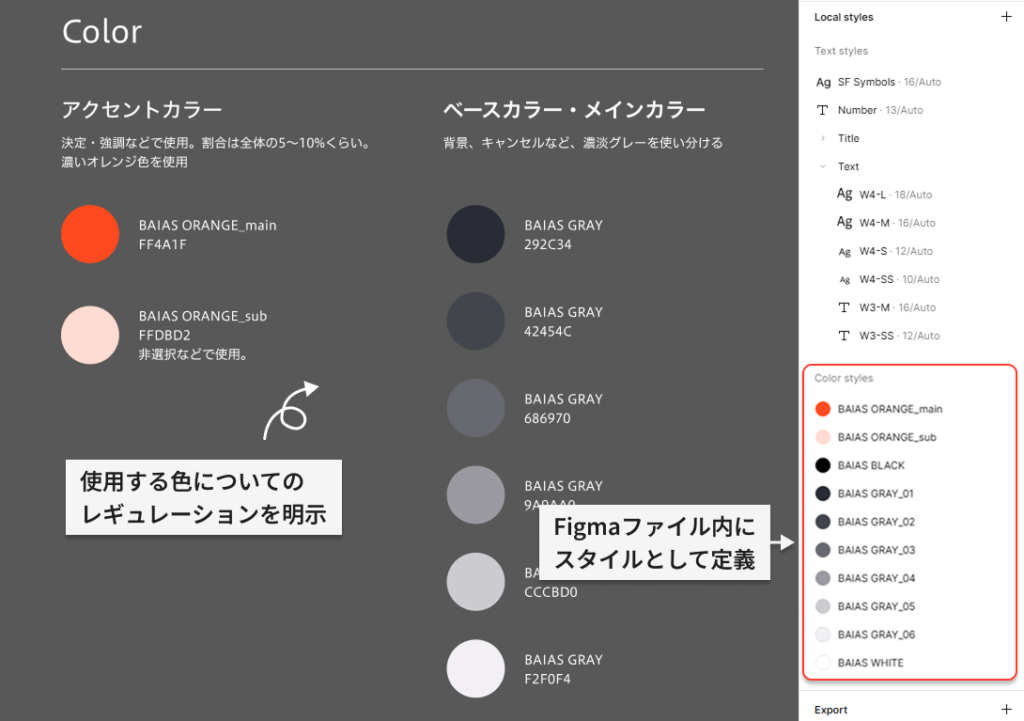Click the FFDBD2 hex code text

tap(165, 335)
